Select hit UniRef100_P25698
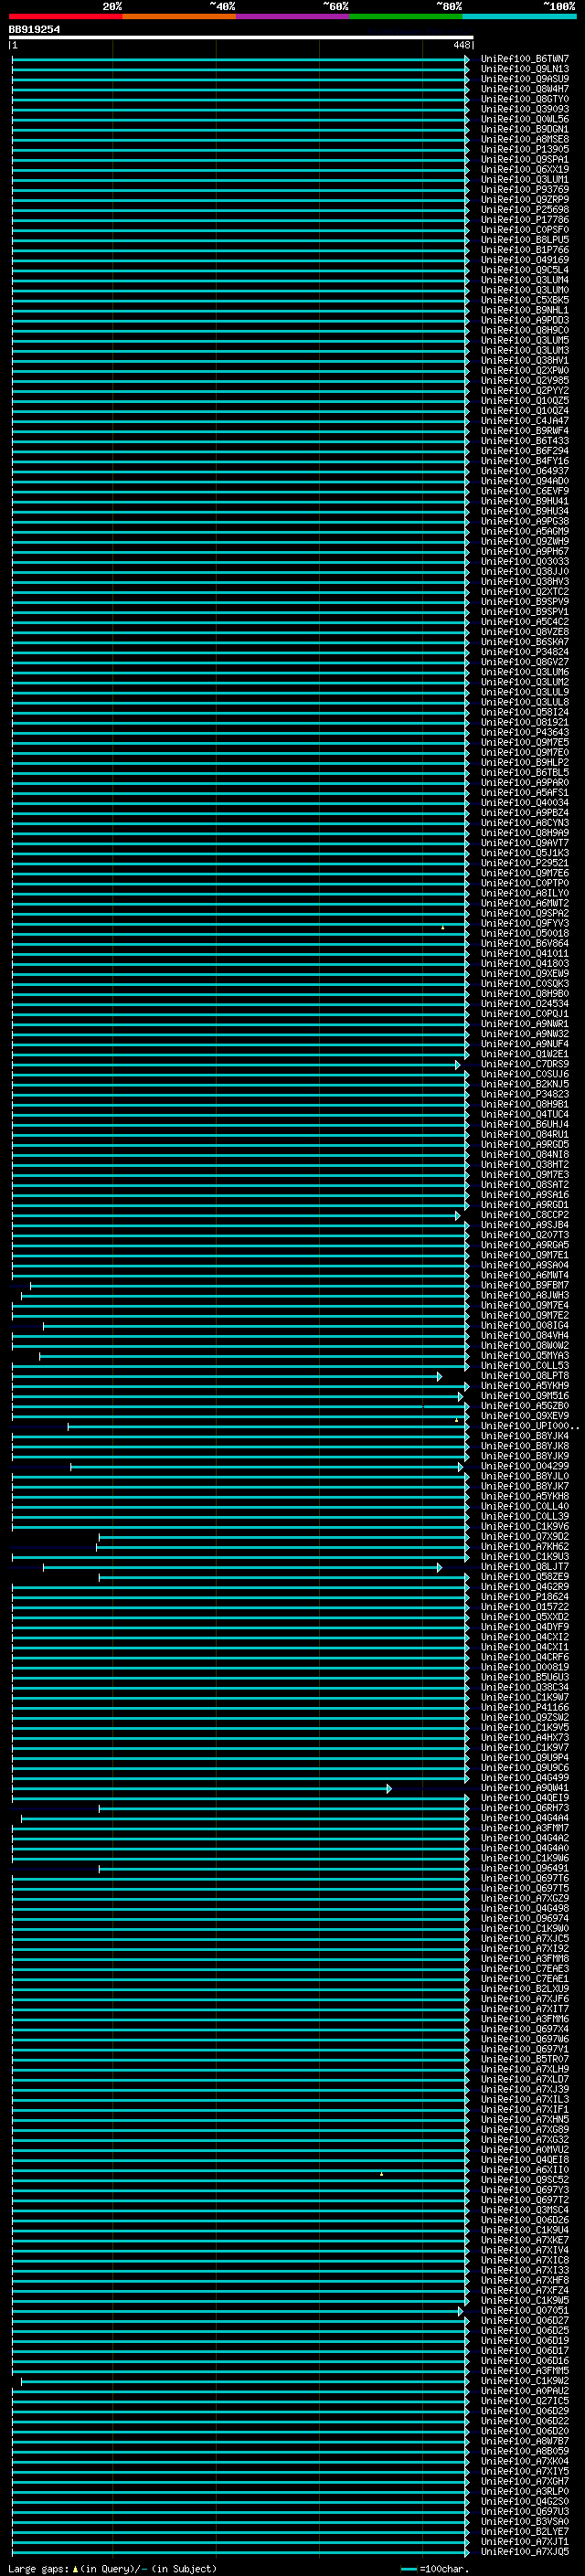This screenshot has width=585, height=2576. [524, 209]
